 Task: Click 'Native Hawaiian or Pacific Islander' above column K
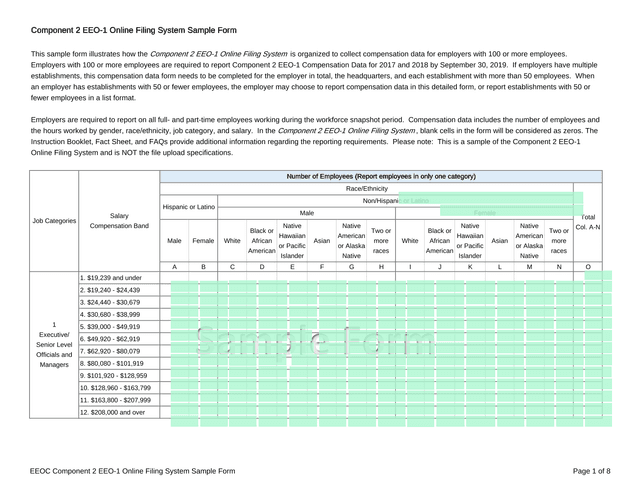(470, 241)
